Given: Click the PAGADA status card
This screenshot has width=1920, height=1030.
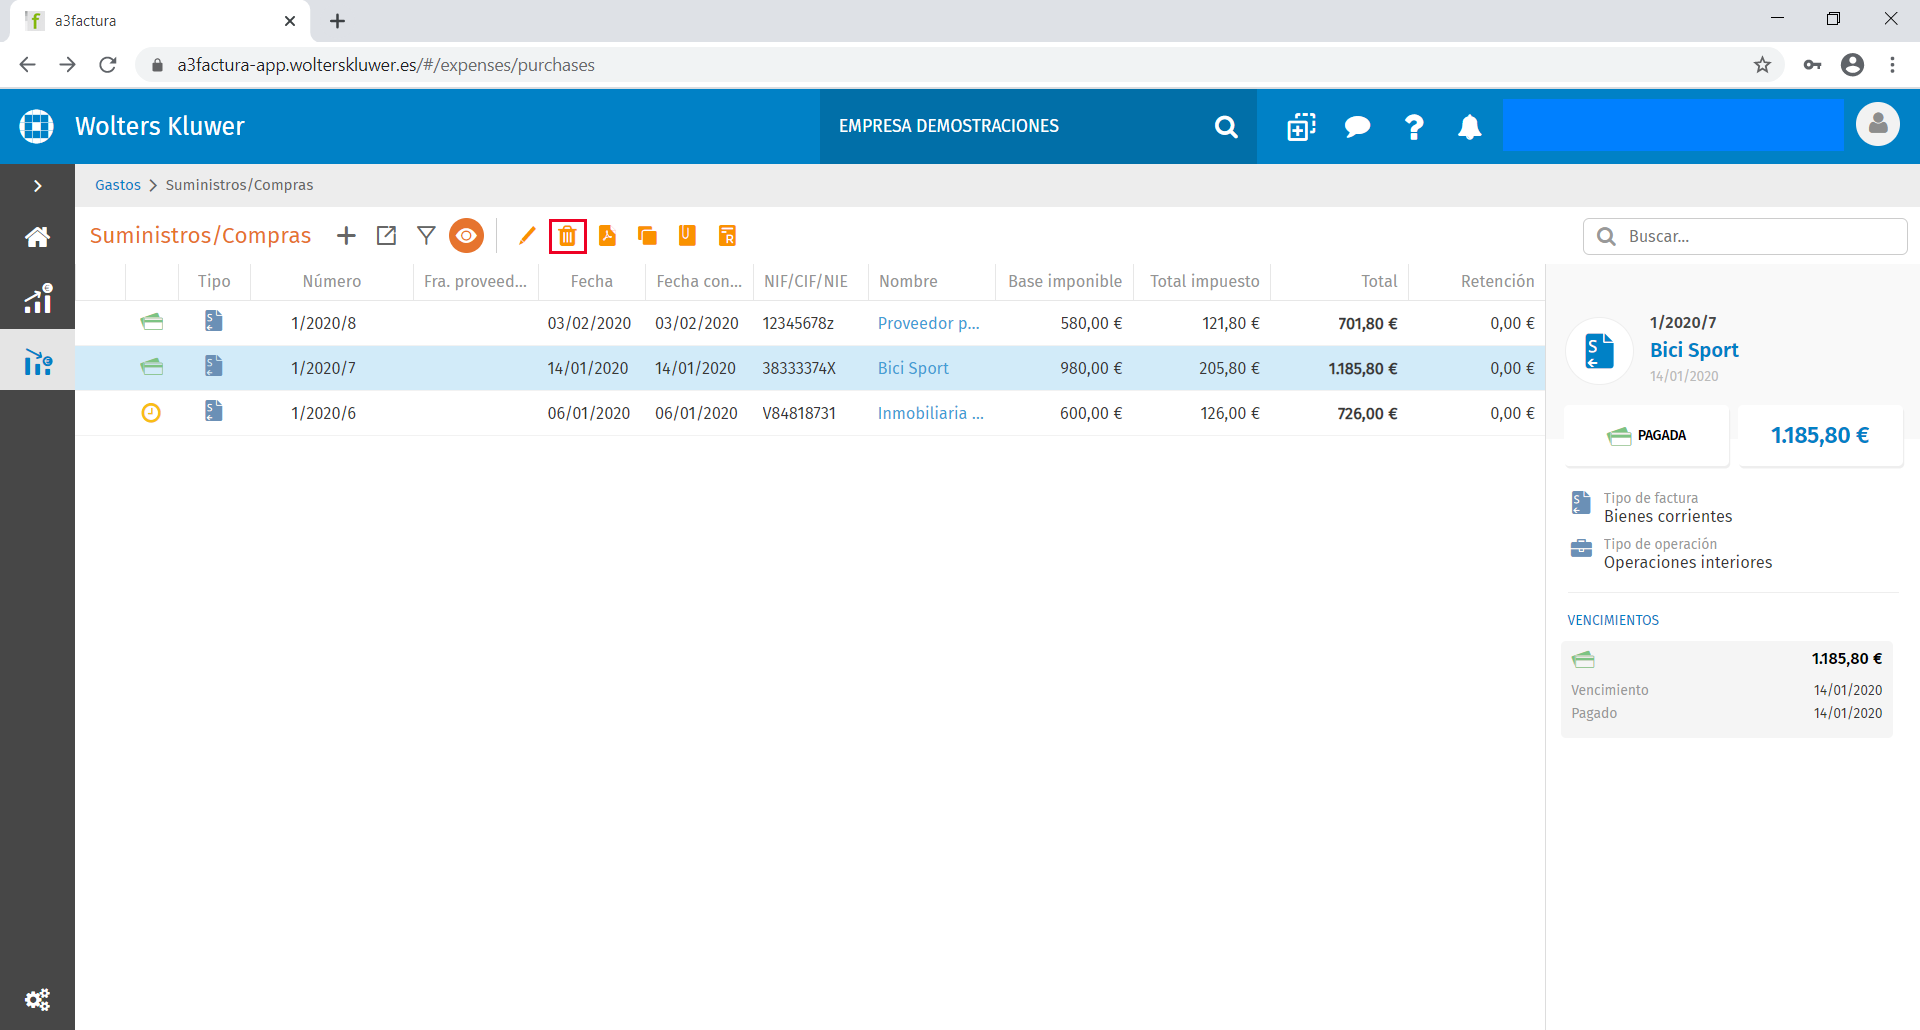Looking at the screenshot, I should click(1647, 436).
